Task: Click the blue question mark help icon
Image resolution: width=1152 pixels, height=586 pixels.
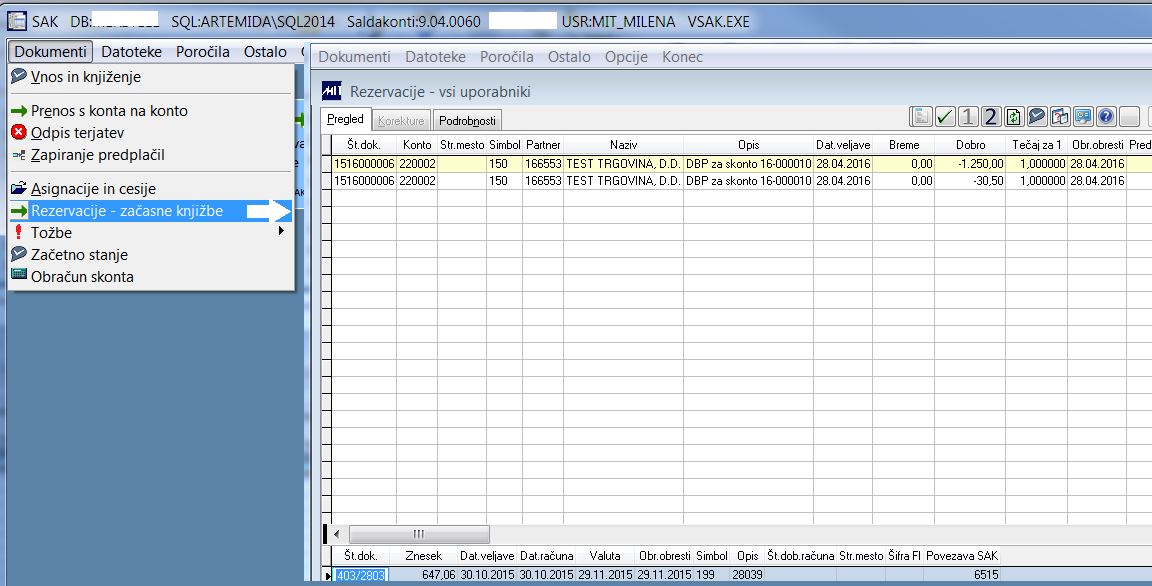Action: coord(1106,117)
